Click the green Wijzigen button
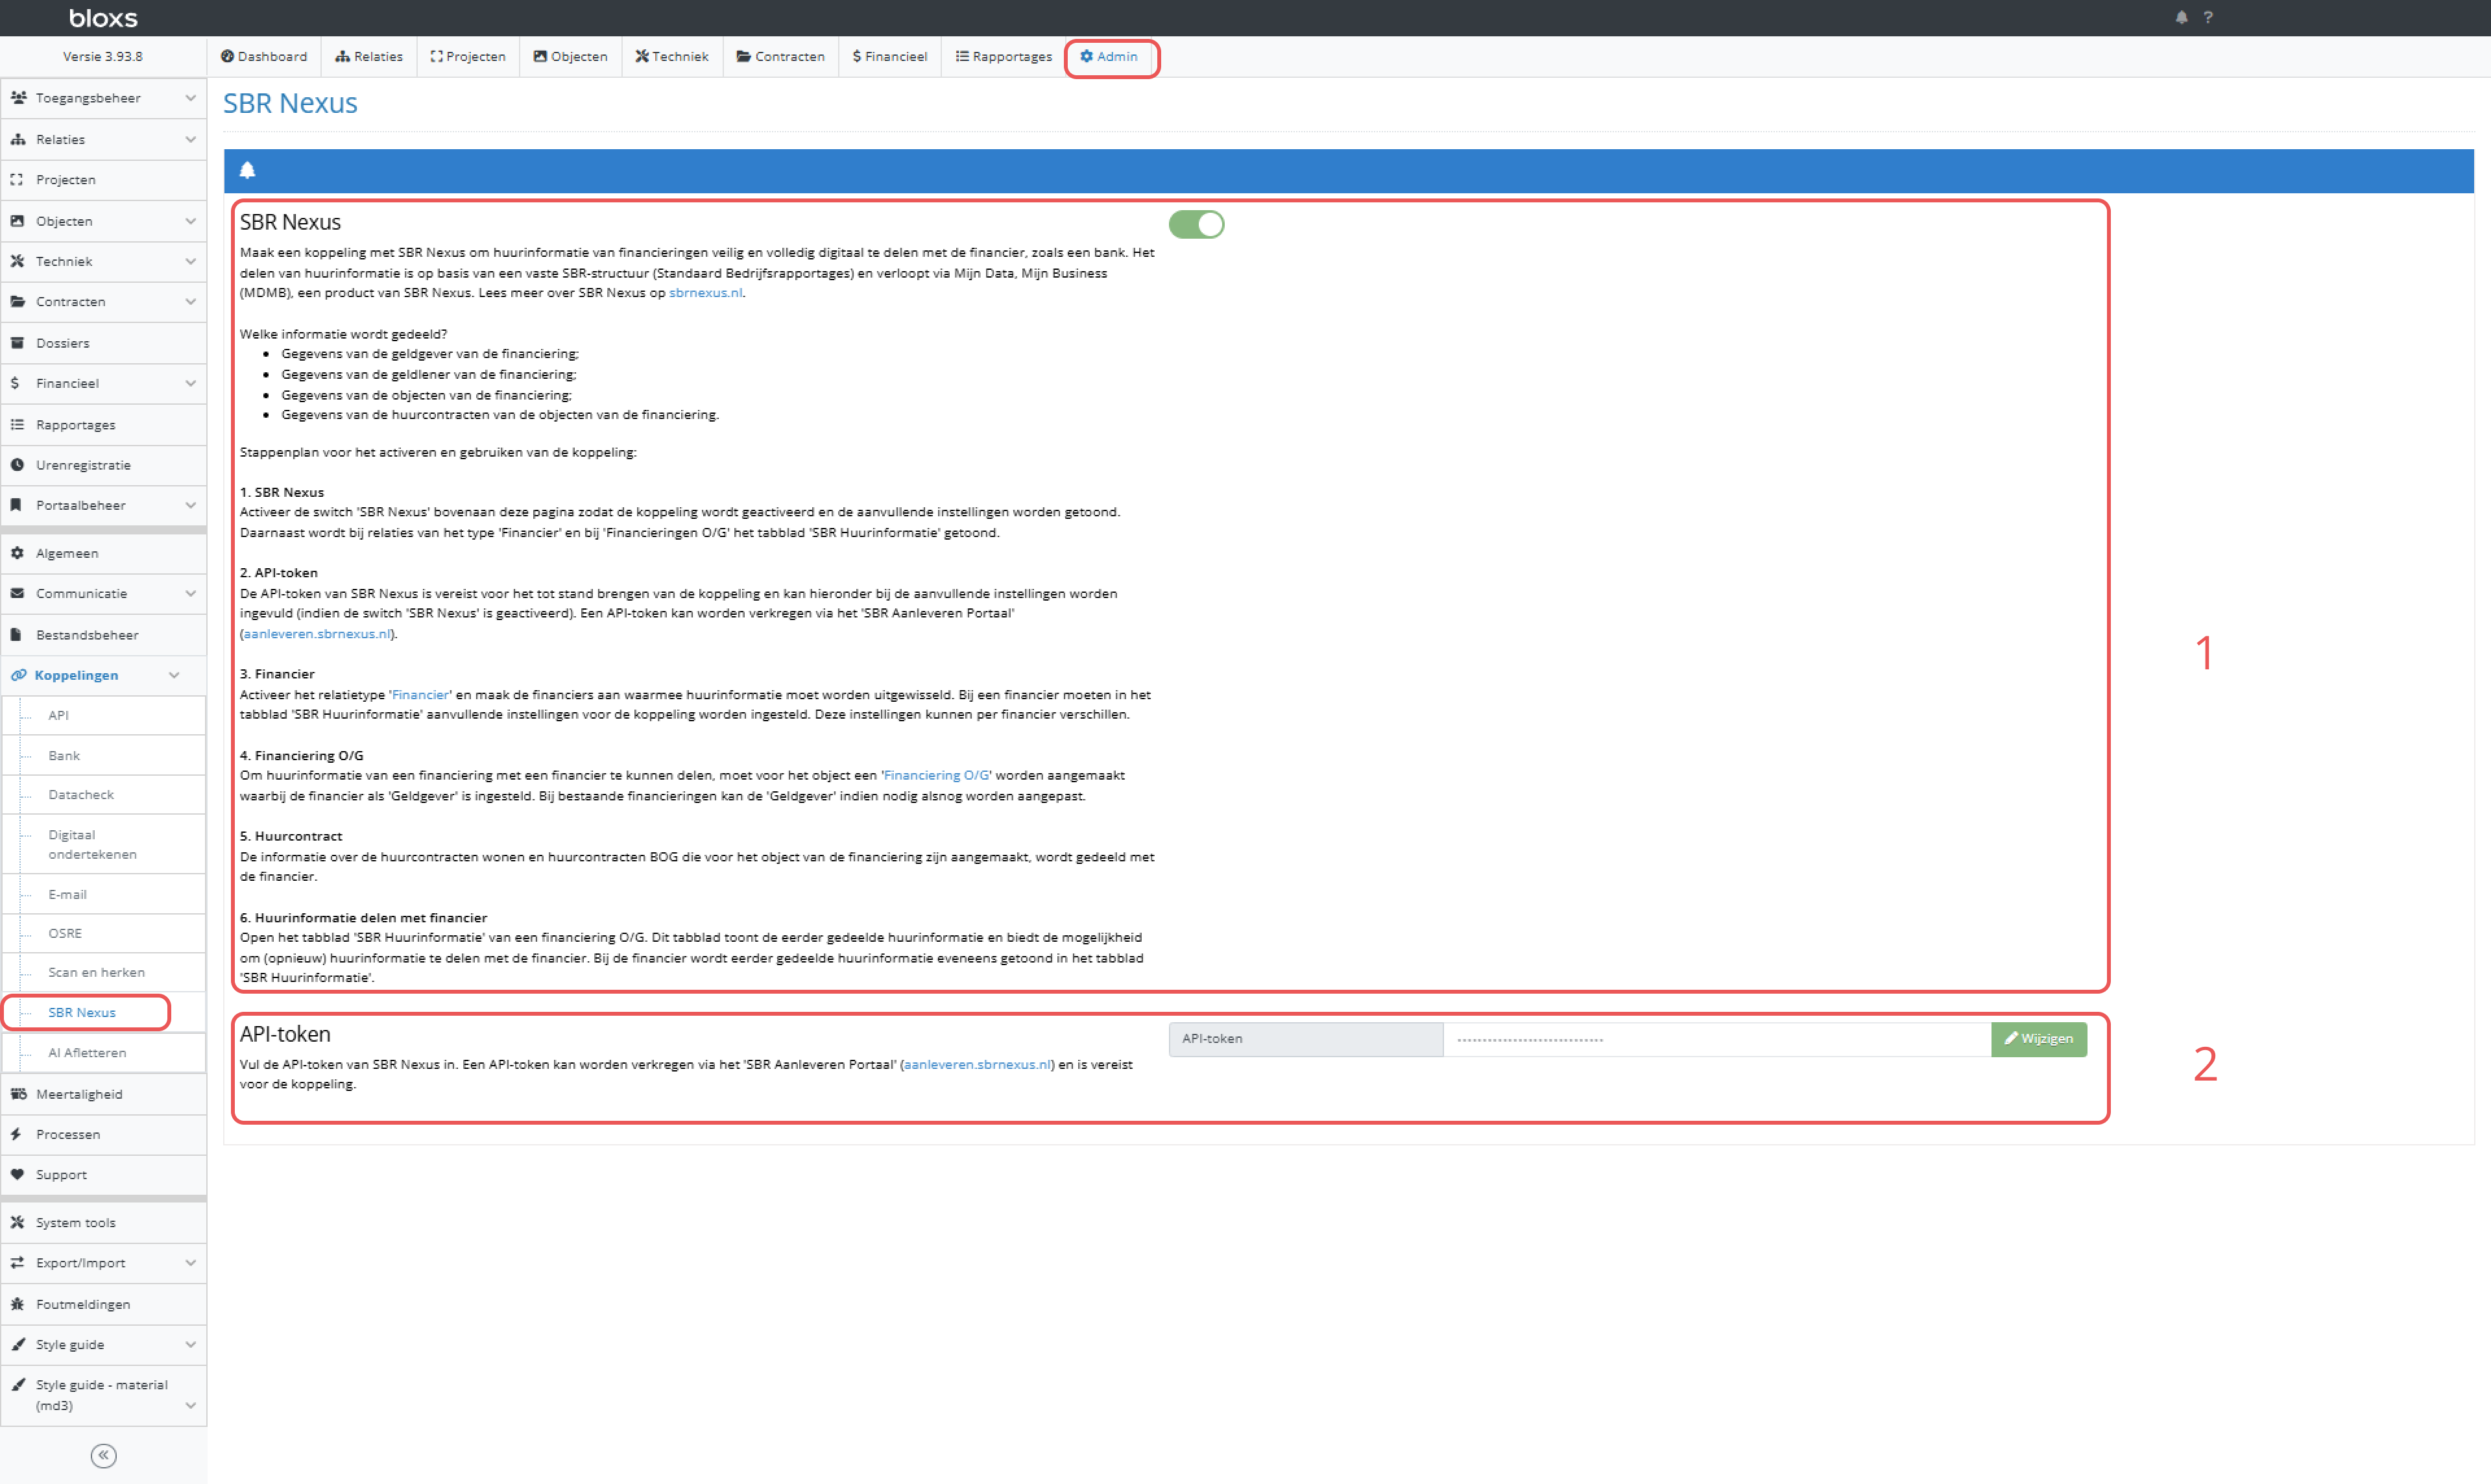2491x1484 pixels. point(2038,1039)
